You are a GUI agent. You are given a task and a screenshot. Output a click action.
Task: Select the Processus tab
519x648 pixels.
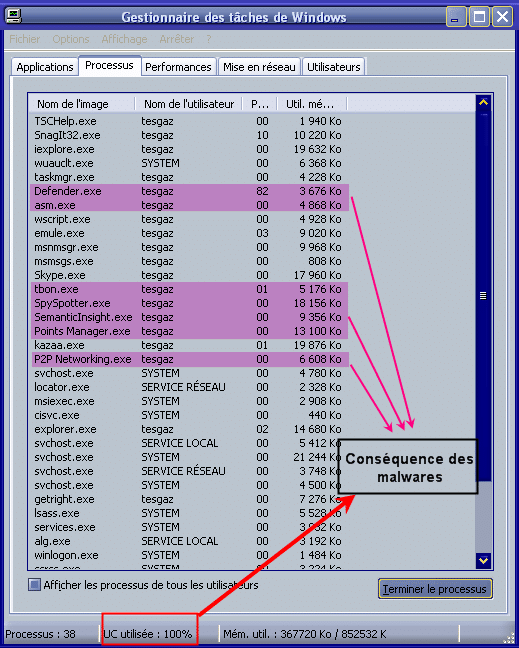pos(110,65)
